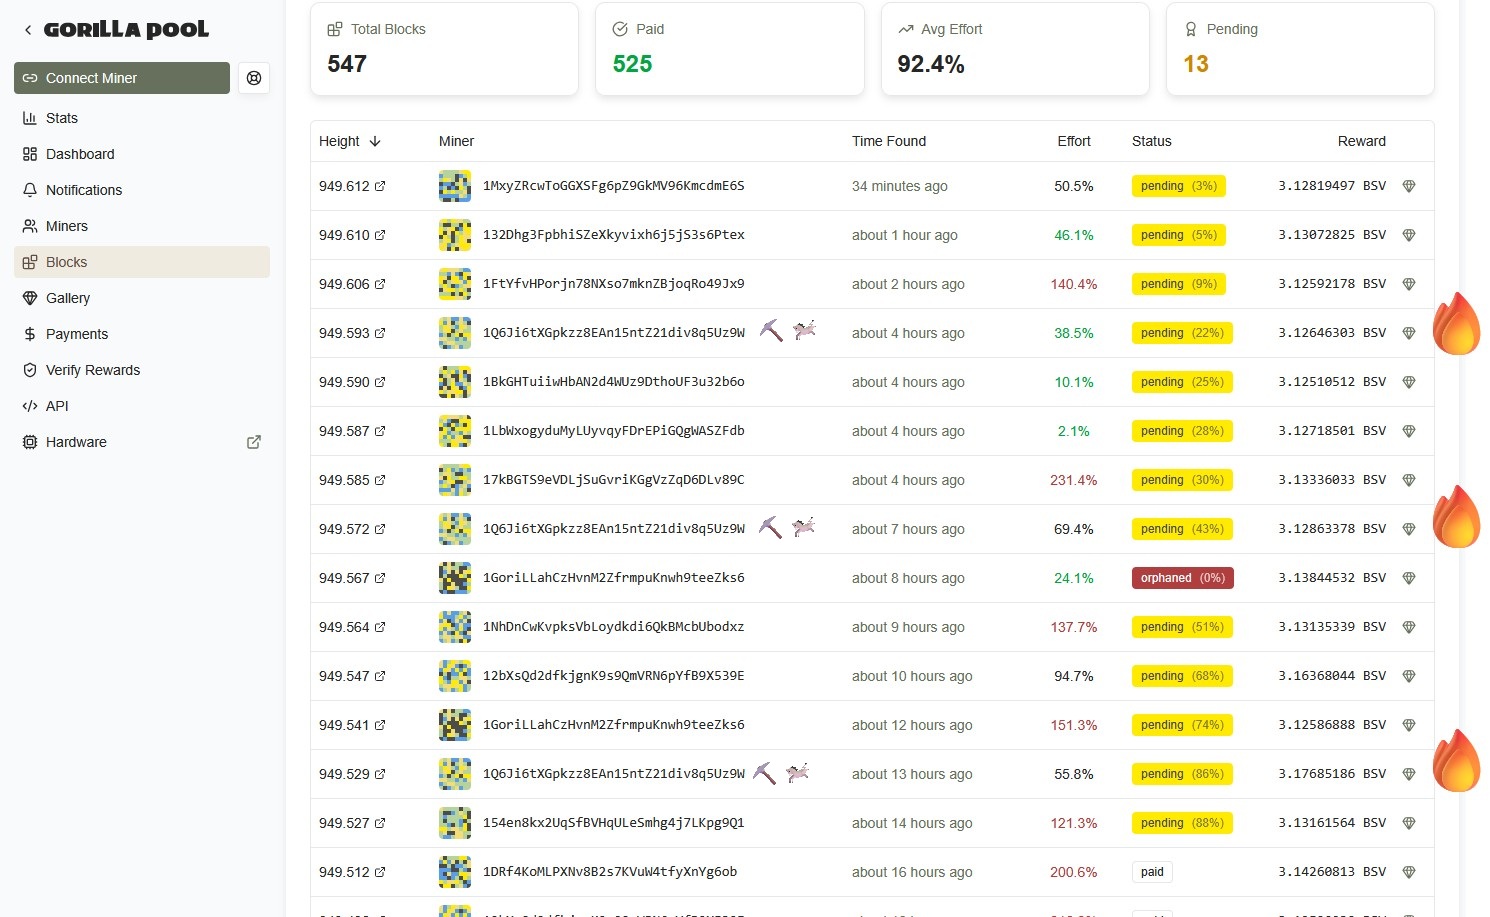Select miner address 154en8kx2UqSfBVHqULeSmhg4j7LKpg9Q1
The height and width of the screenshot is (917, 1490).
coord(614,823)
